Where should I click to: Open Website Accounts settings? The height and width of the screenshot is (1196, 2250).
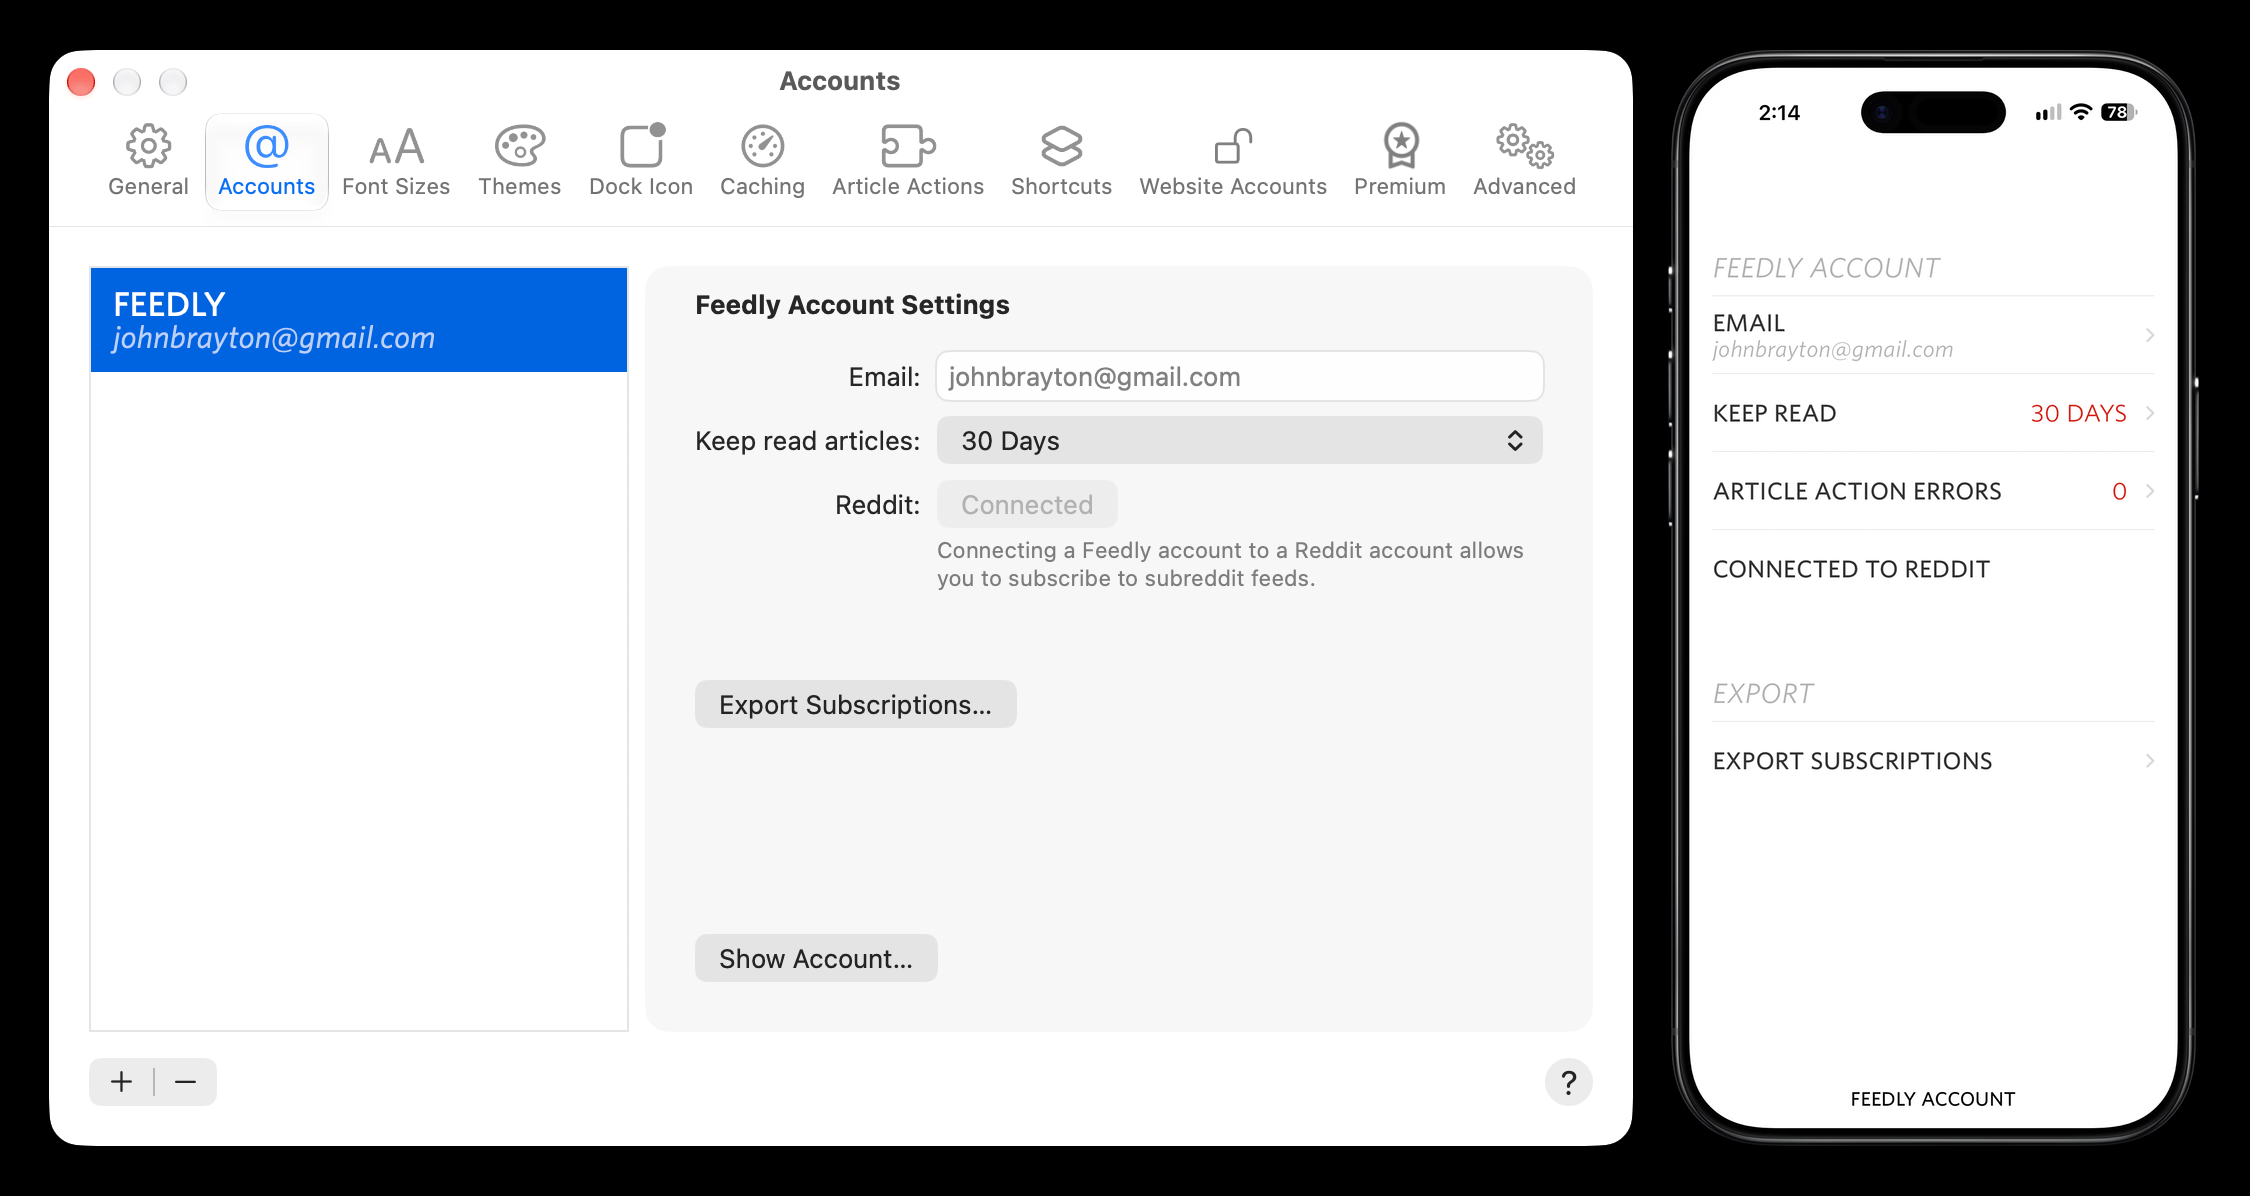point(1233,162)
